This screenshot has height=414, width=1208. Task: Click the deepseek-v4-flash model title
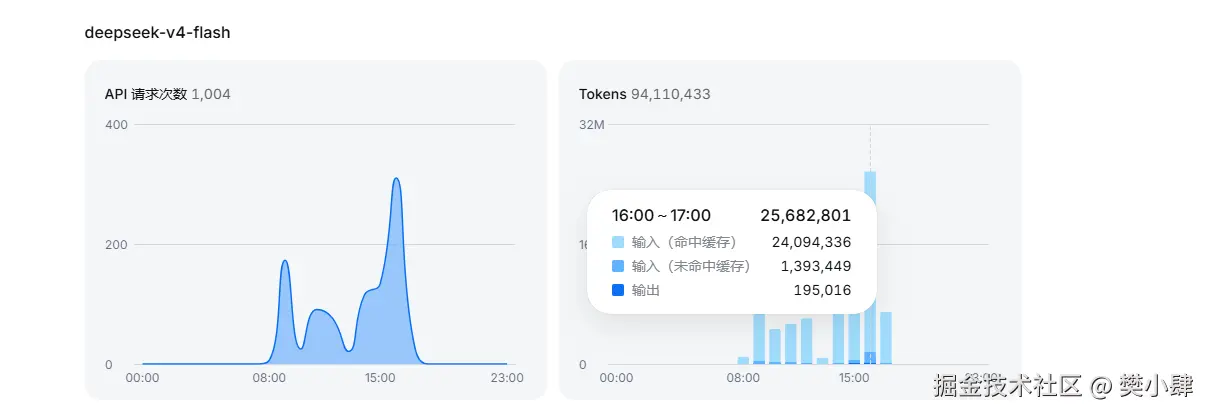coord(157,32)
